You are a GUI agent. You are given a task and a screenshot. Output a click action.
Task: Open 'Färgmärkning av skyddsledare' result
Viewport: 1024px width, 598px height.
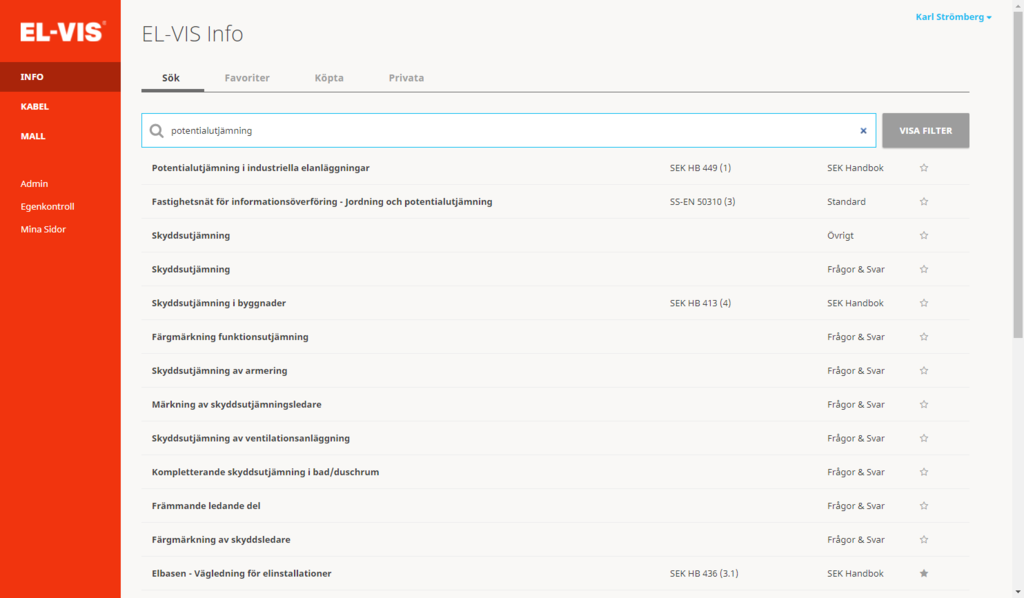pyautogui.click(x=221, y=540)
